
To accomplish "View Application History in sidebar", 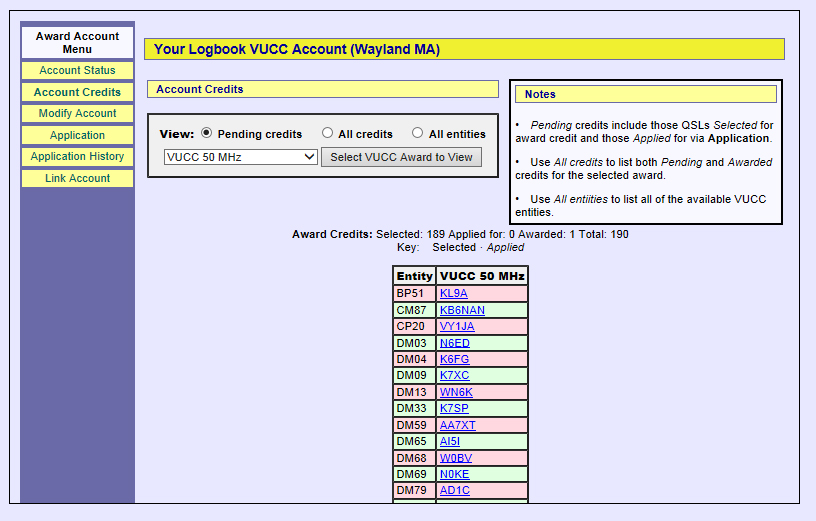I will (77, 157).
